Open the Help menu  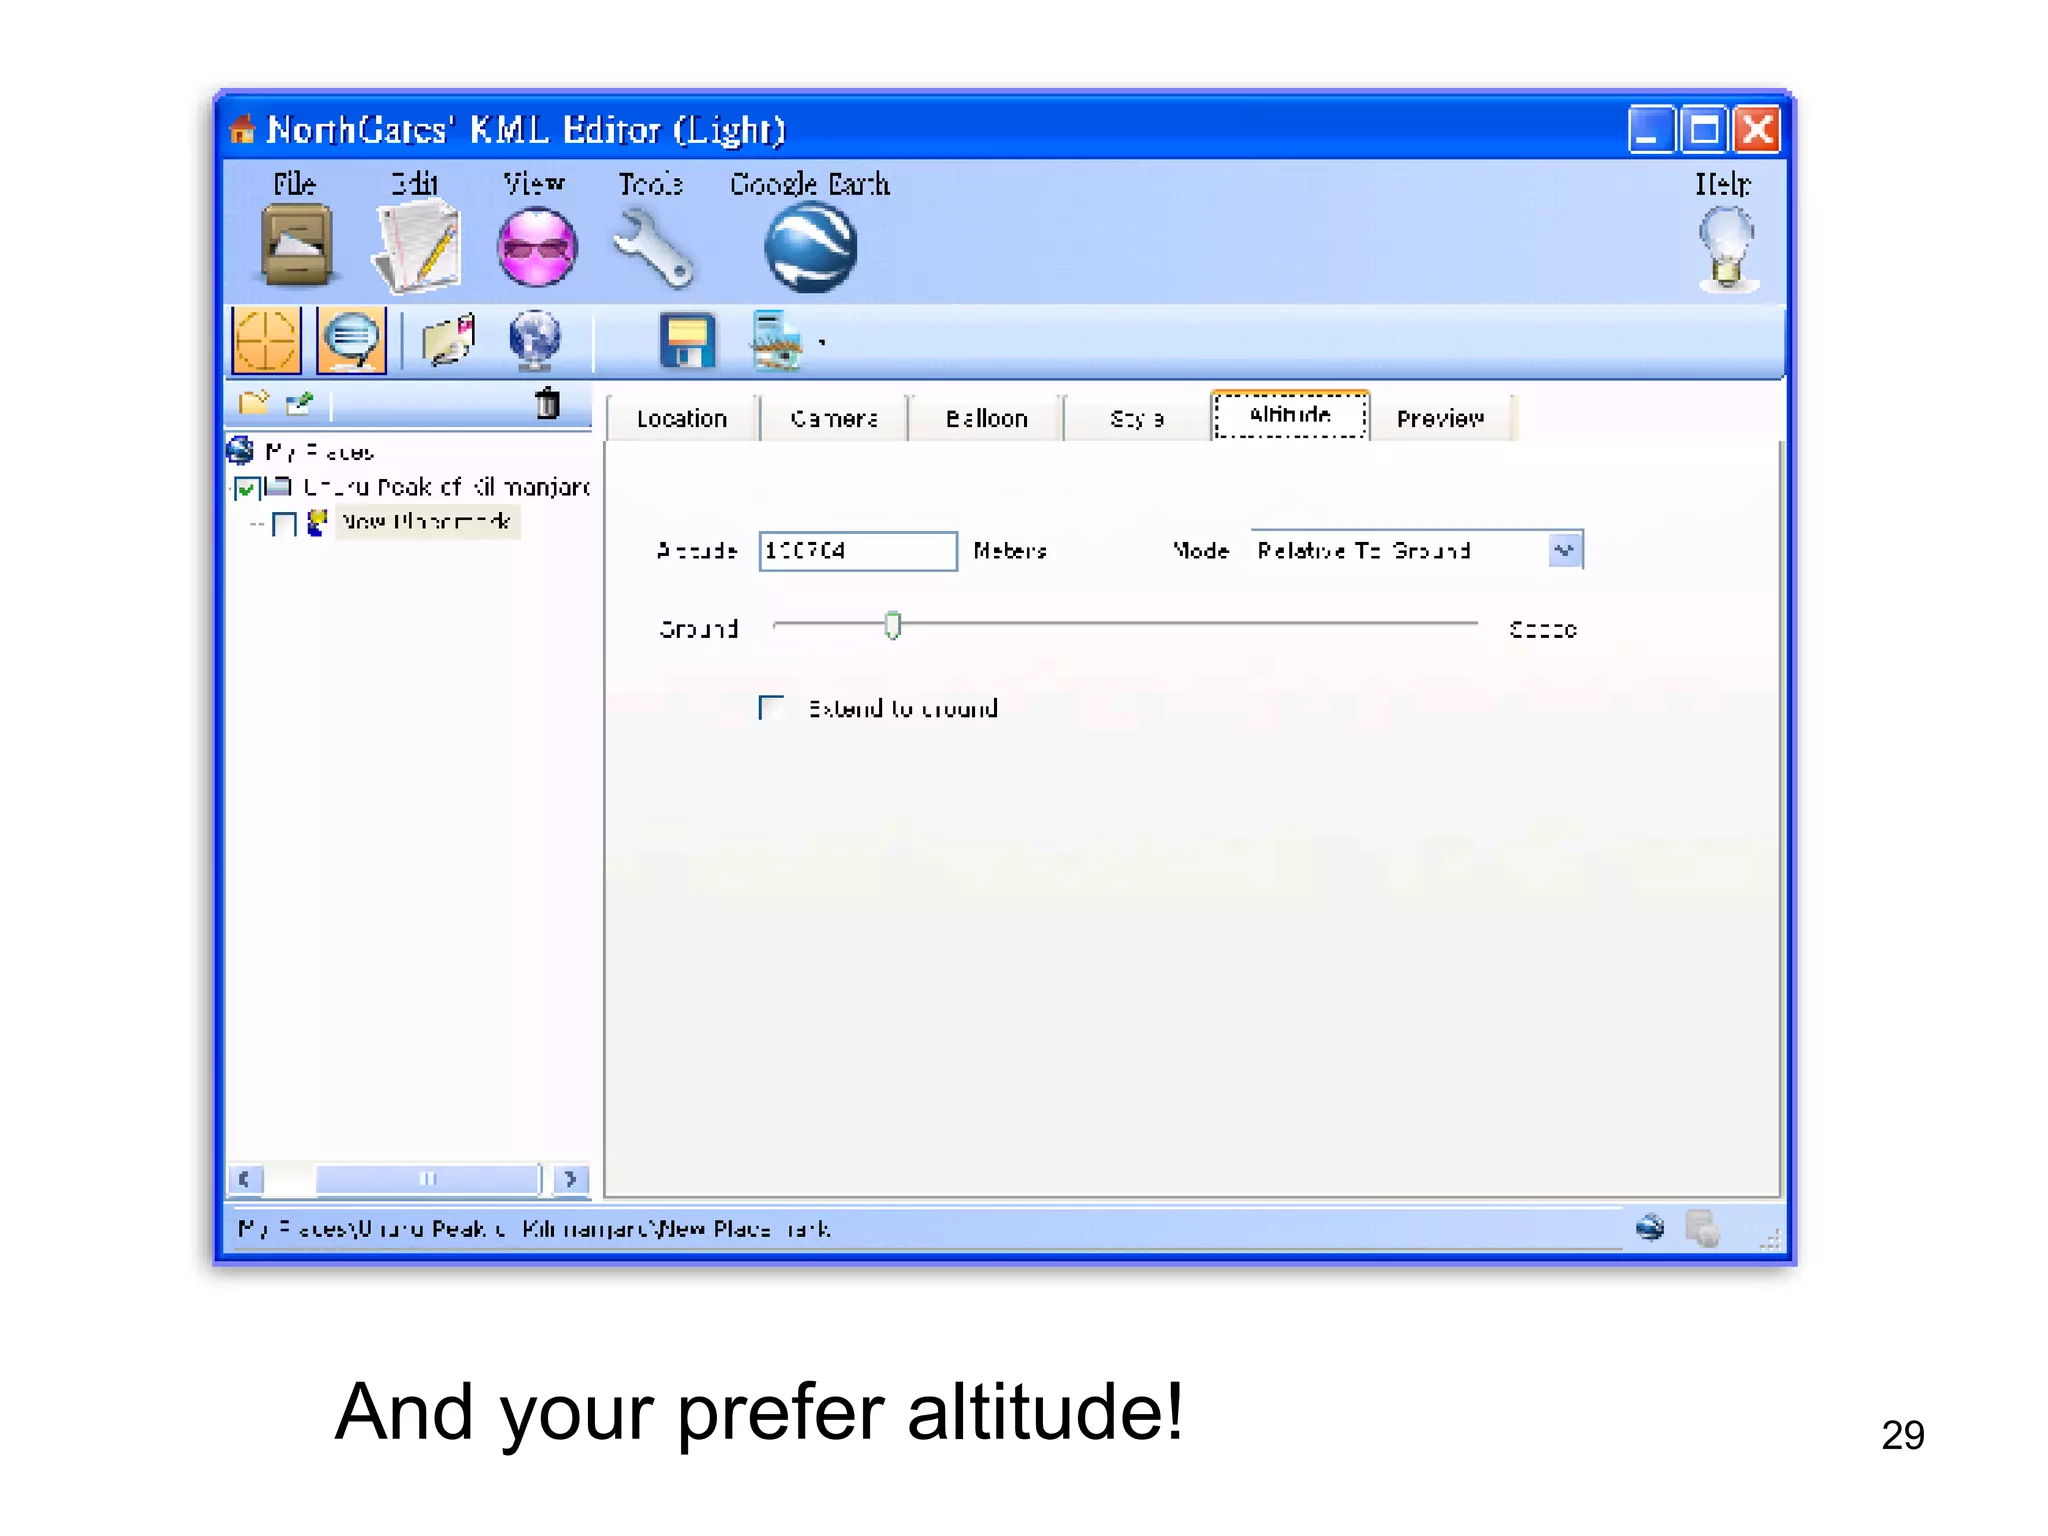point(1722,184)
